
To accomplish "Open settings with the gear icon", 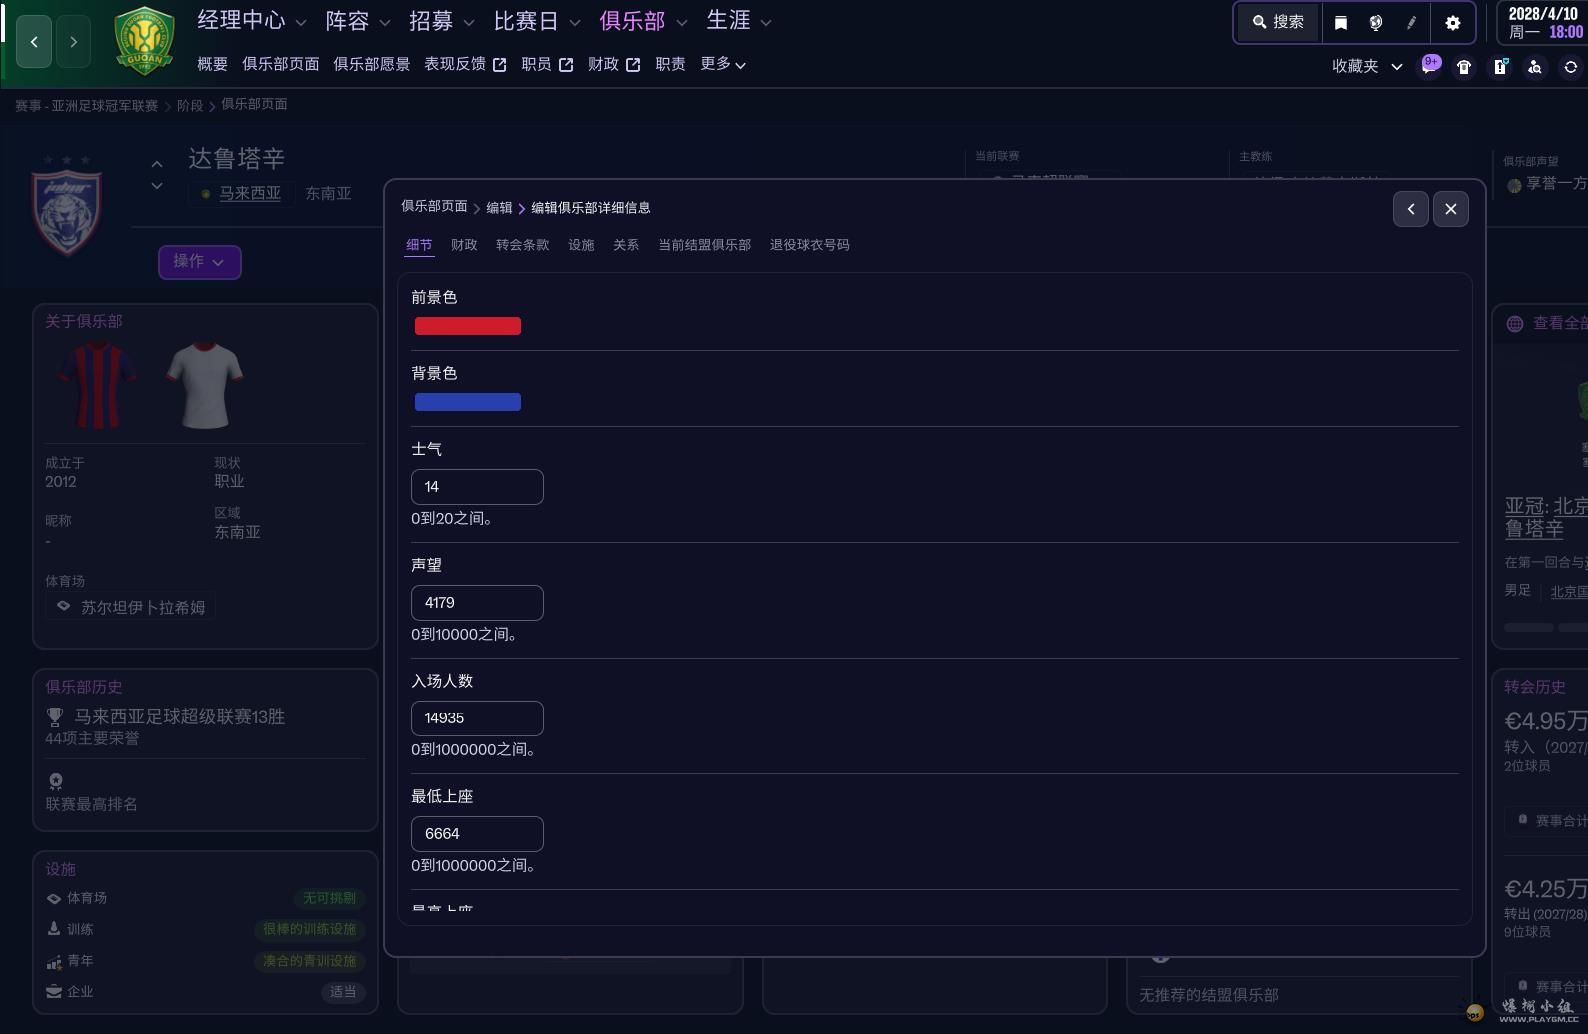I will pos(1453,22).
